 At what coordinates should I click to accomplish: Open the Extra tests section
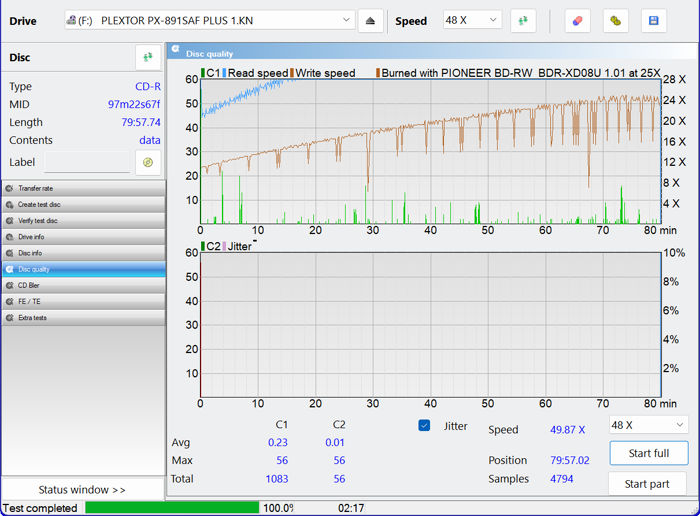(83, 318)
